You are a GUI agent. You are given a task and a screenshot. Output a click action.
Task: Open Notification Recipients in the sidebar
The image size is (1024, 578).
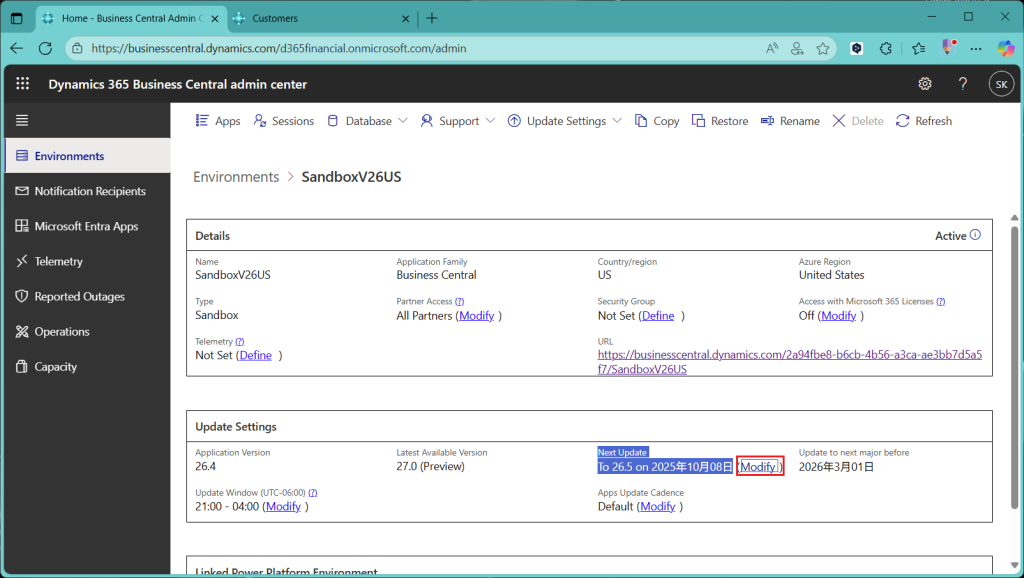coord(89,191)
